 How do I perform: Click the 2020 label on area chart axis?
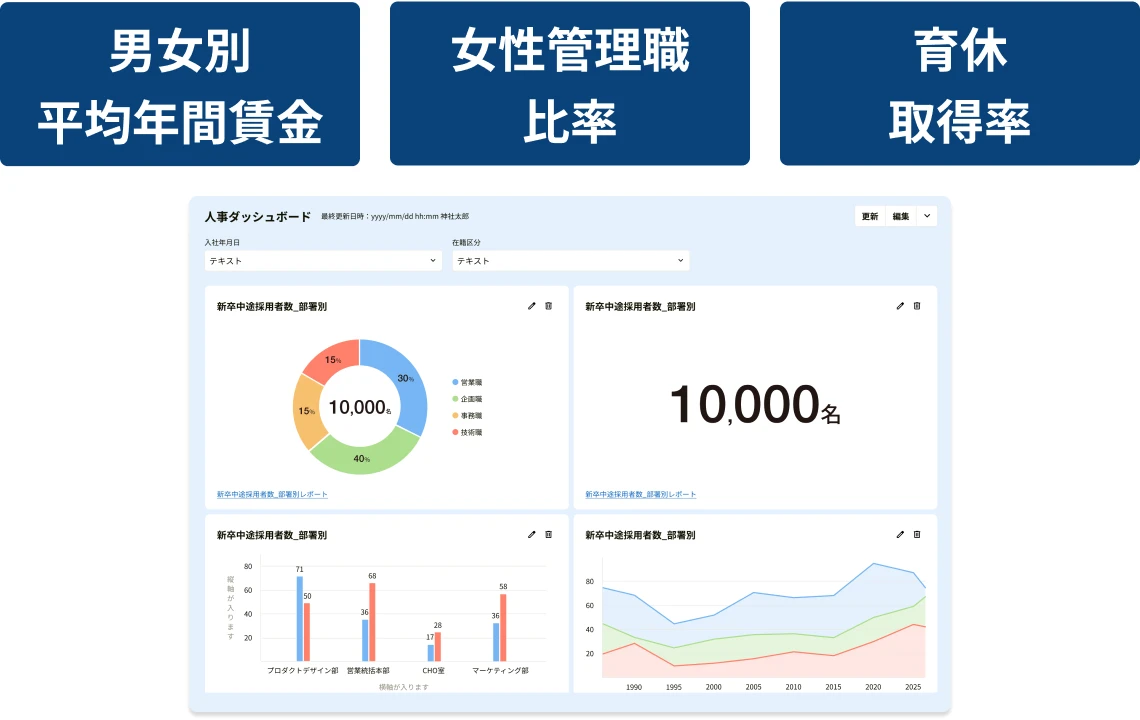[873, 687]
